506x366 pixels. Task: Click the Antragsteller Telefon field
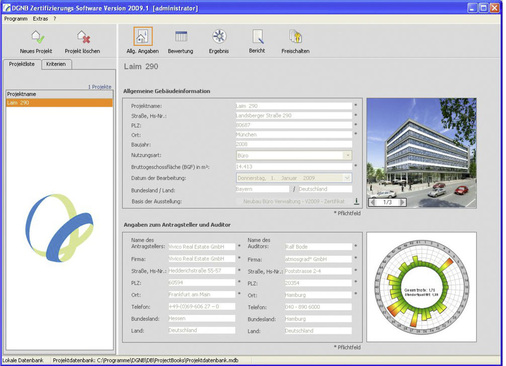(x=202, y=306)
